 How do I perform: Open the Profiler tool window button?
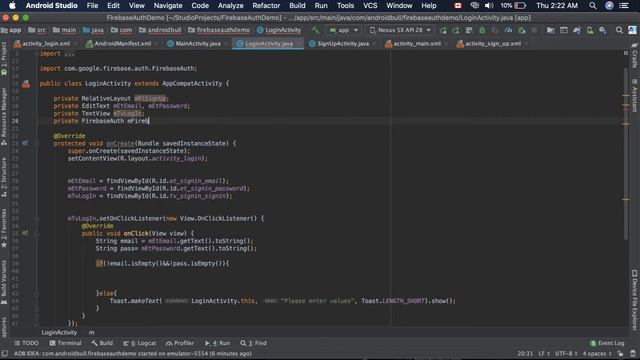point(180,343)
